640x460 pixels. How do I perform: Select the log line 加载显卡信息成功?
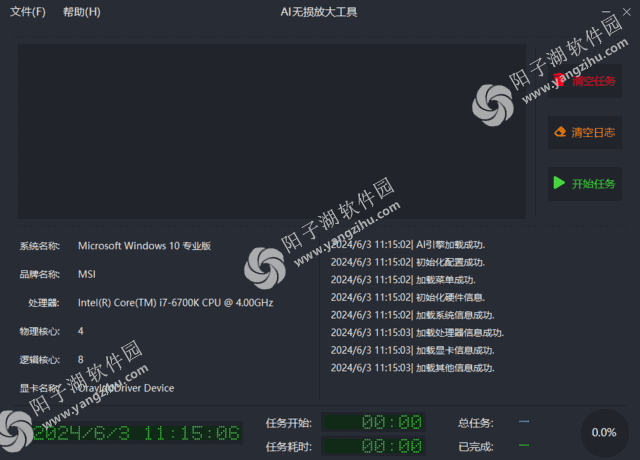click(413, 350)
